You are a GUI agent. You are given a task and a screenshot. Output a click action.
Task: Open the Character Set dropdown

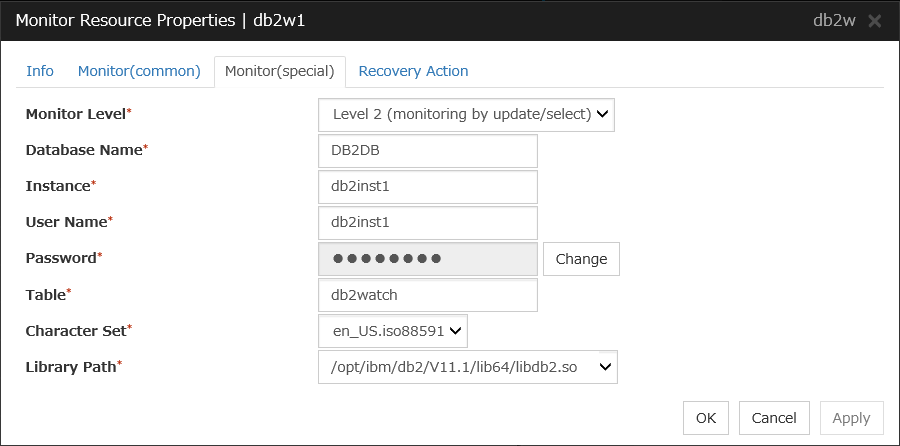[393, 331]
